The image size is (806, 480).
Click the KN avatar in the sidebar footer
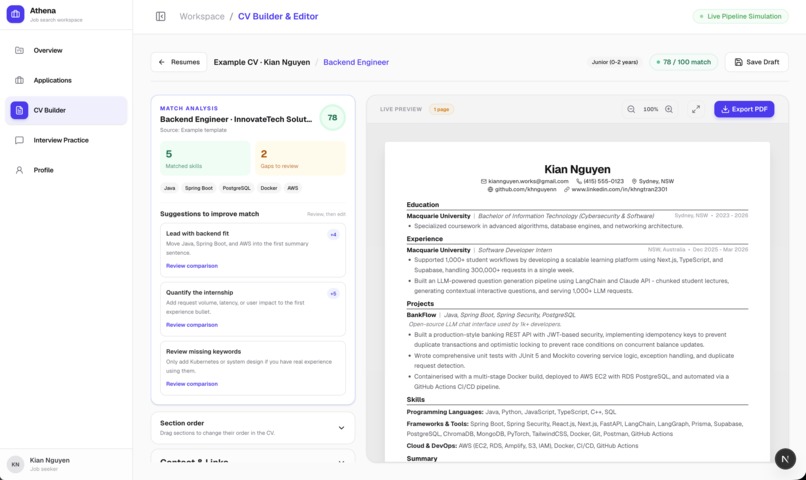point(15,464)
